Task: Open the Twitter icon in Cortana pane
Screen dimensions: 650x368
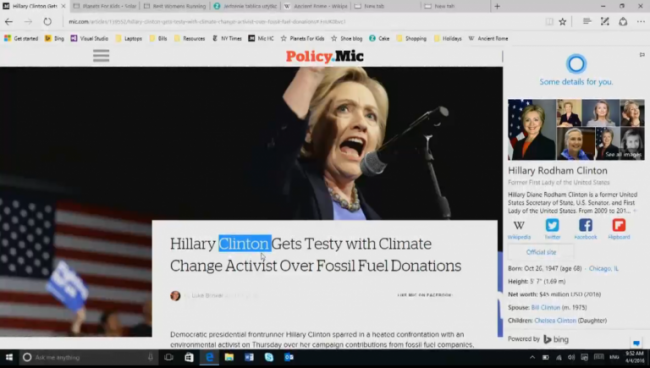Action: pyautogui.click(x=552, y=229)
